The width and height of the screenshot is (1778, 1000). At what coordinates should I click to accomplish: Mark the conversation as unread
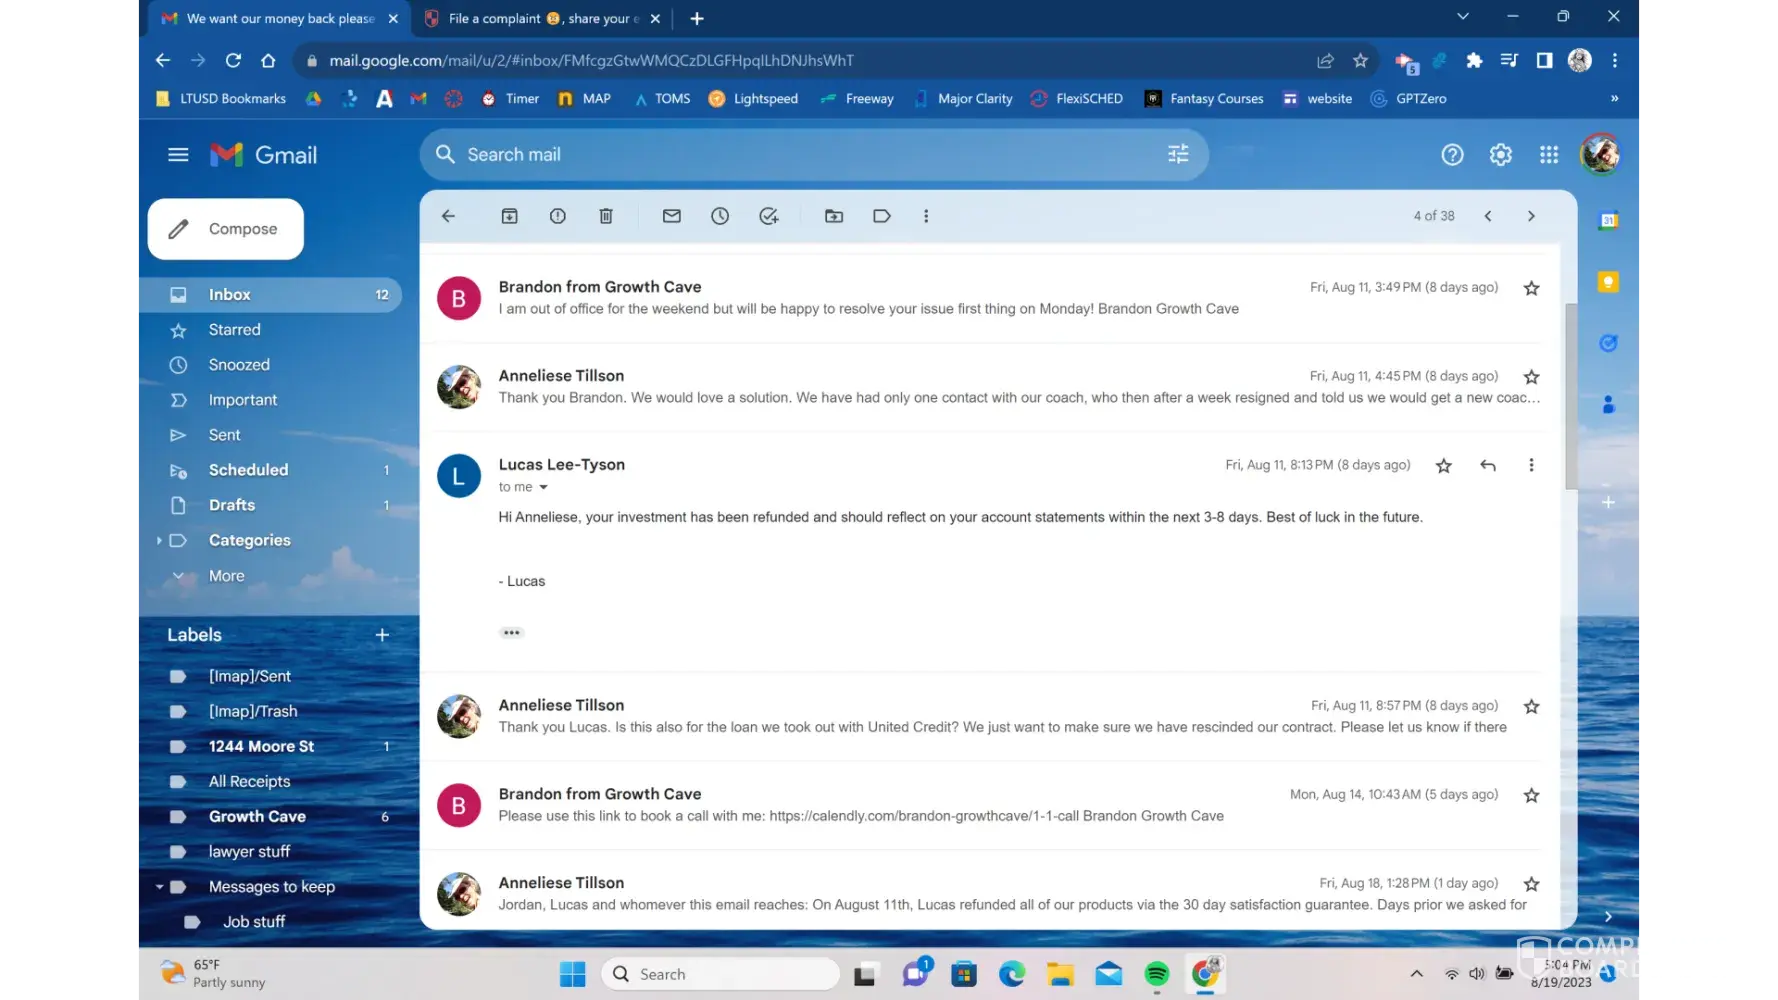[671, 216]
